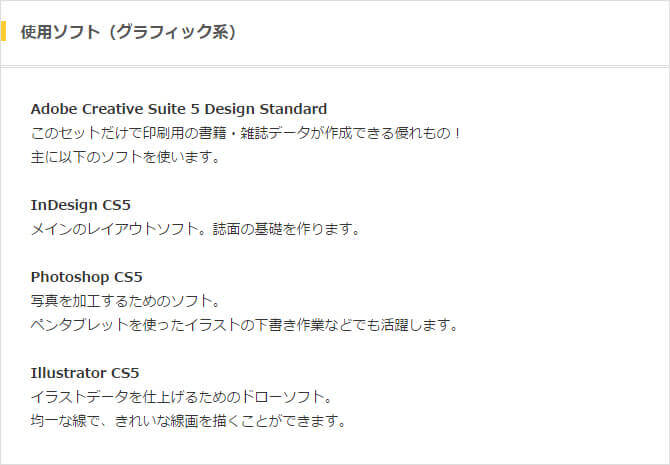
Task: Click the heading 使用ソフト(グラフィック系)
Action: click(128, 32)
